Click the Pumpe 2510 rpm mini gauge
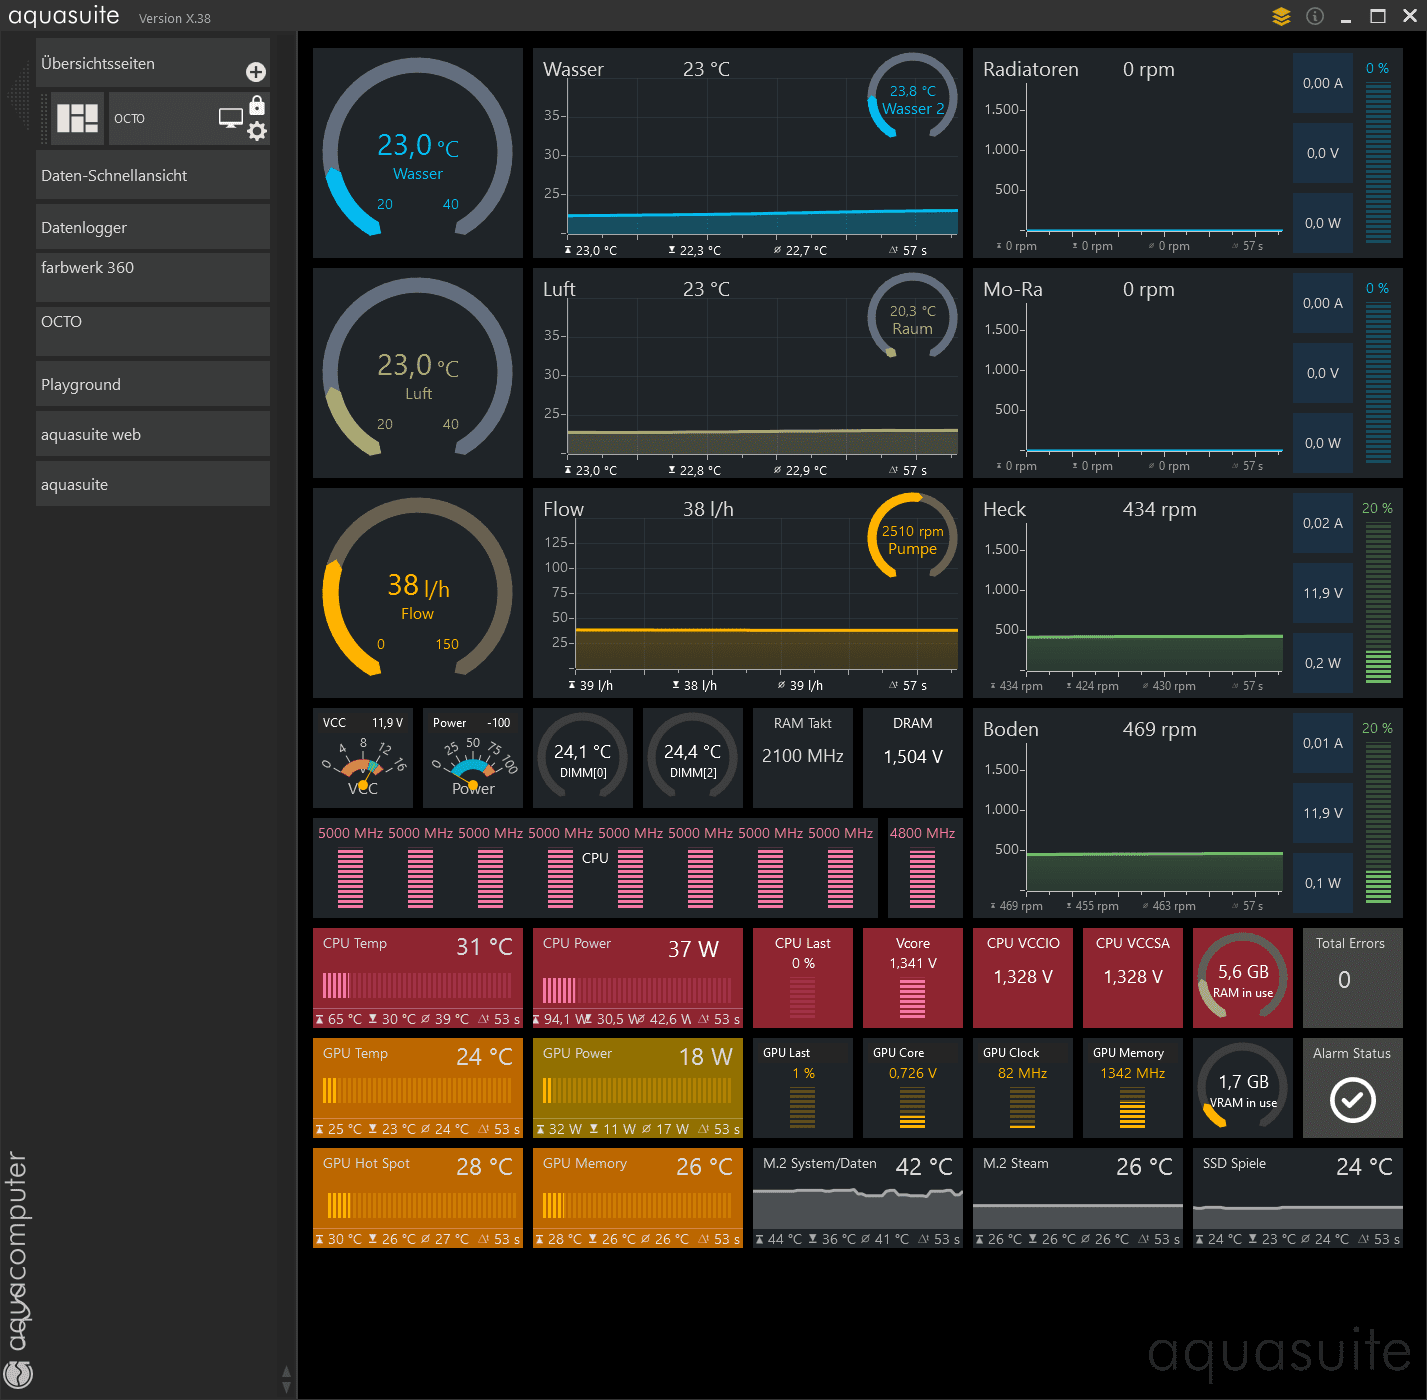1427x1400 pixels. point(912,536)
